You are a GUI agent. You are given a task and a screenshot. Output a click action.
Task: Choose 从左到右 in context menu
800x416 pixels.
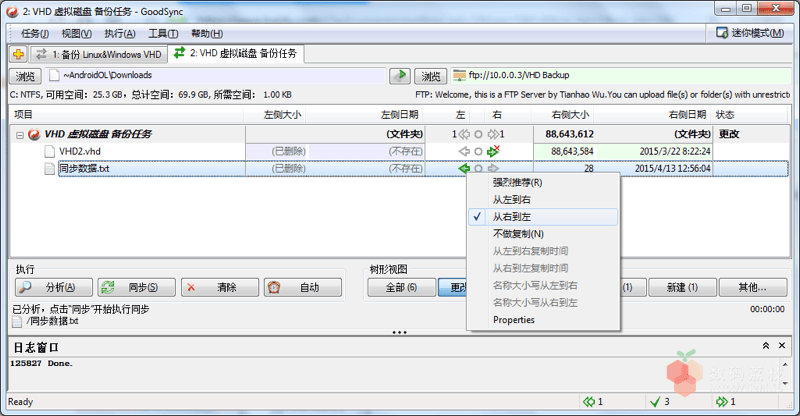point(543,200)
